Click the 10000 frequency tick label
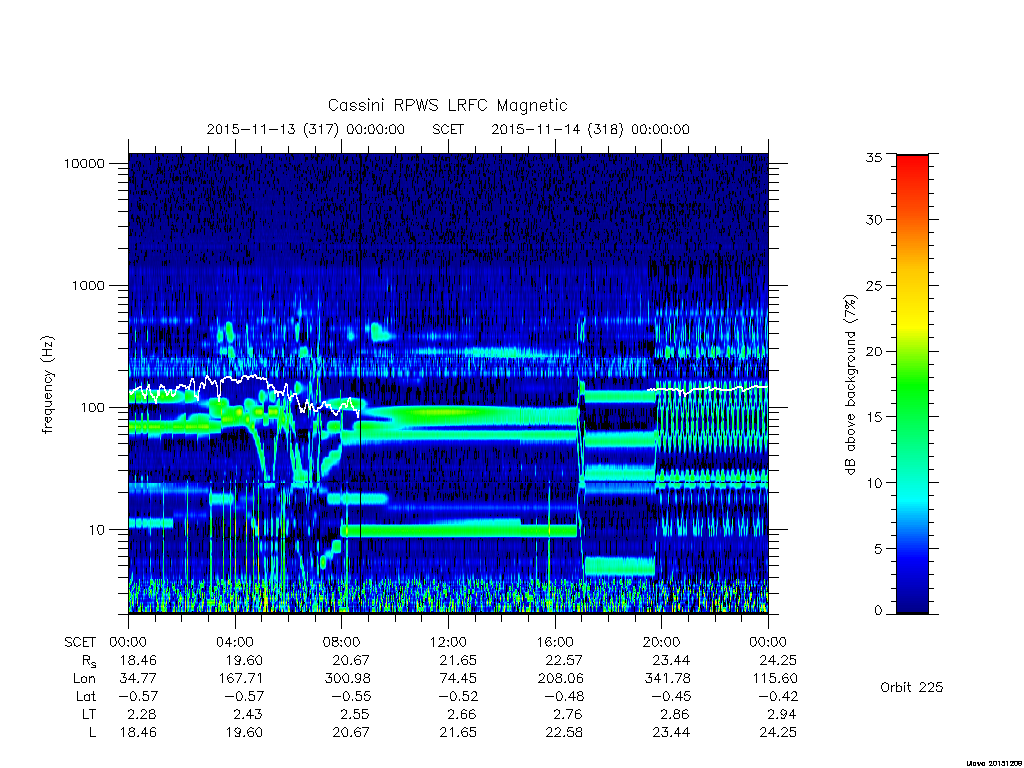The image size is (1024, 768). [84, 163]
